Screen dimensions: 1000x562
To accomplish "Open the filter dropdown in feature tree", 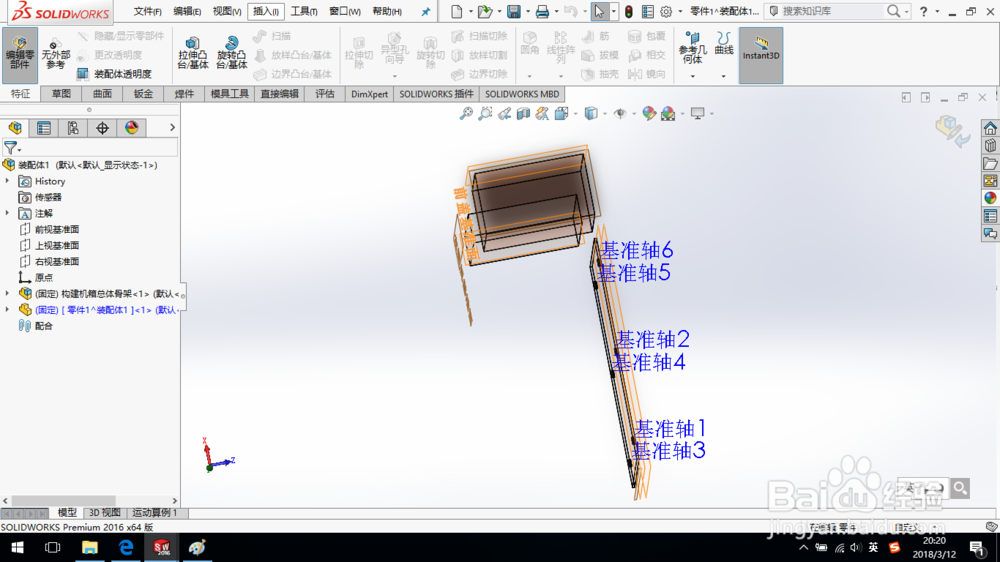I will (12, 148).
